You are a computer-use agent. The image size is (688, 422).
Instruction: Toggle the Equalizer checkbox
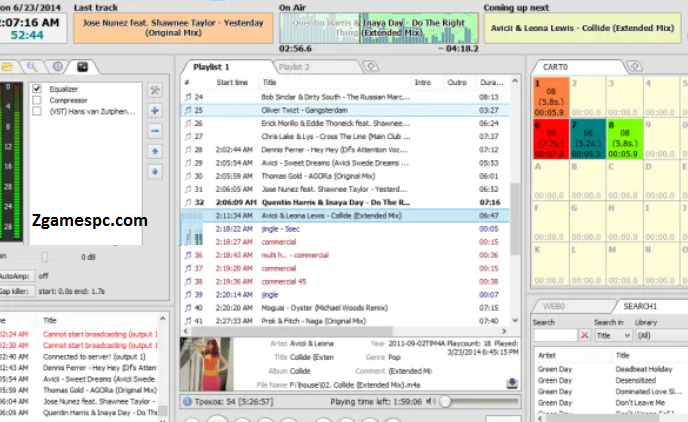coord(37,89)
